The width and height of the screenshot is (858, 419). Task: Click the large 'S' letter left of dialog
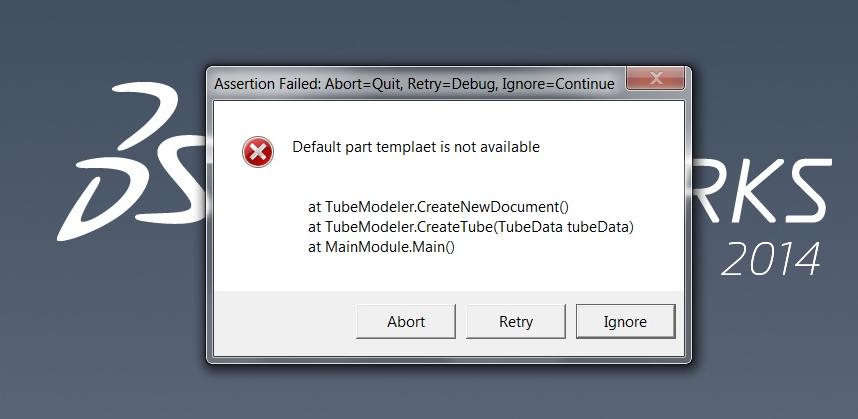(172, 190)
